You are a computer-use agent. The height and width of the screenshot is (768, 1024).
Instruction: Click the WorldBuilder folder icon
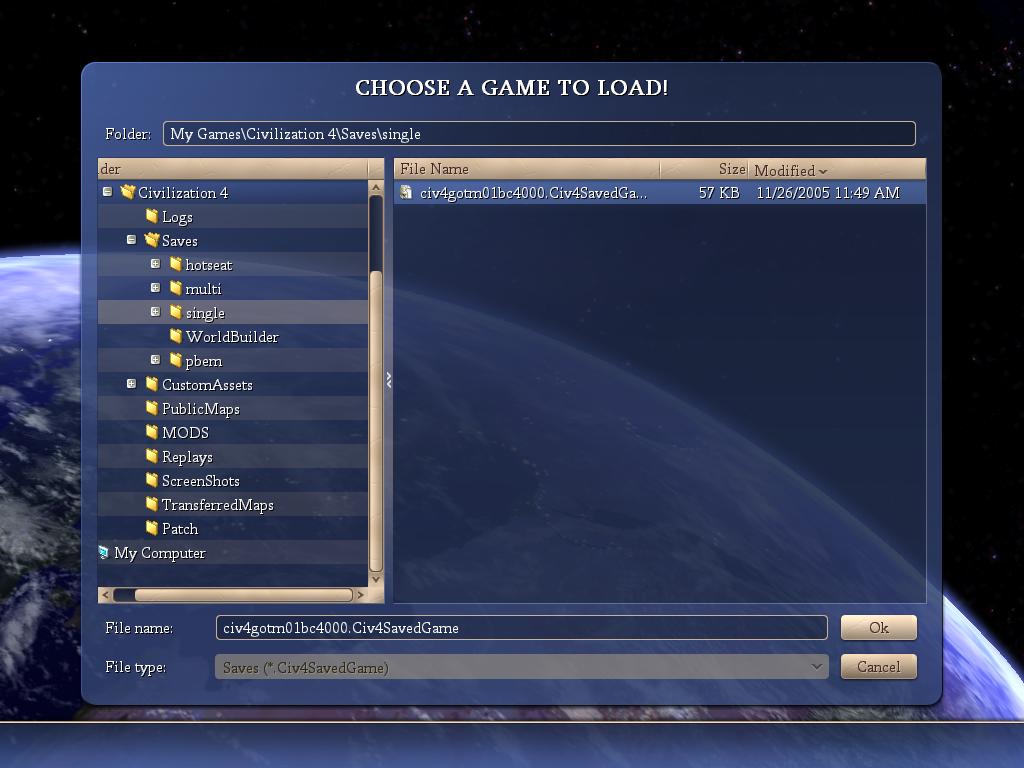pos(175,336)
